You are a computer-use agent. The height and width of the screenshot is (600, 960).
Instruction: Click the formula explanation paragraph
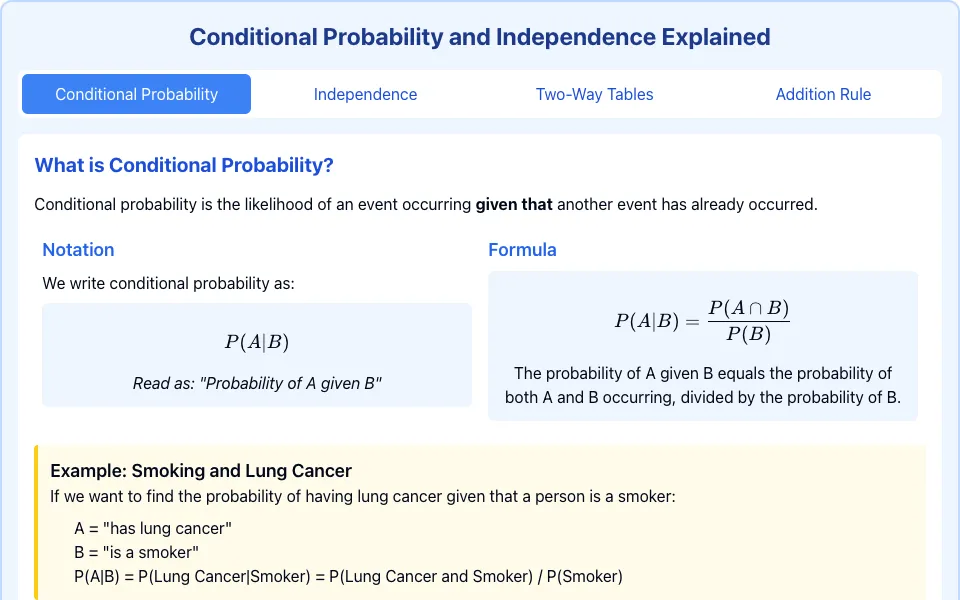click(x=703, y=385)
